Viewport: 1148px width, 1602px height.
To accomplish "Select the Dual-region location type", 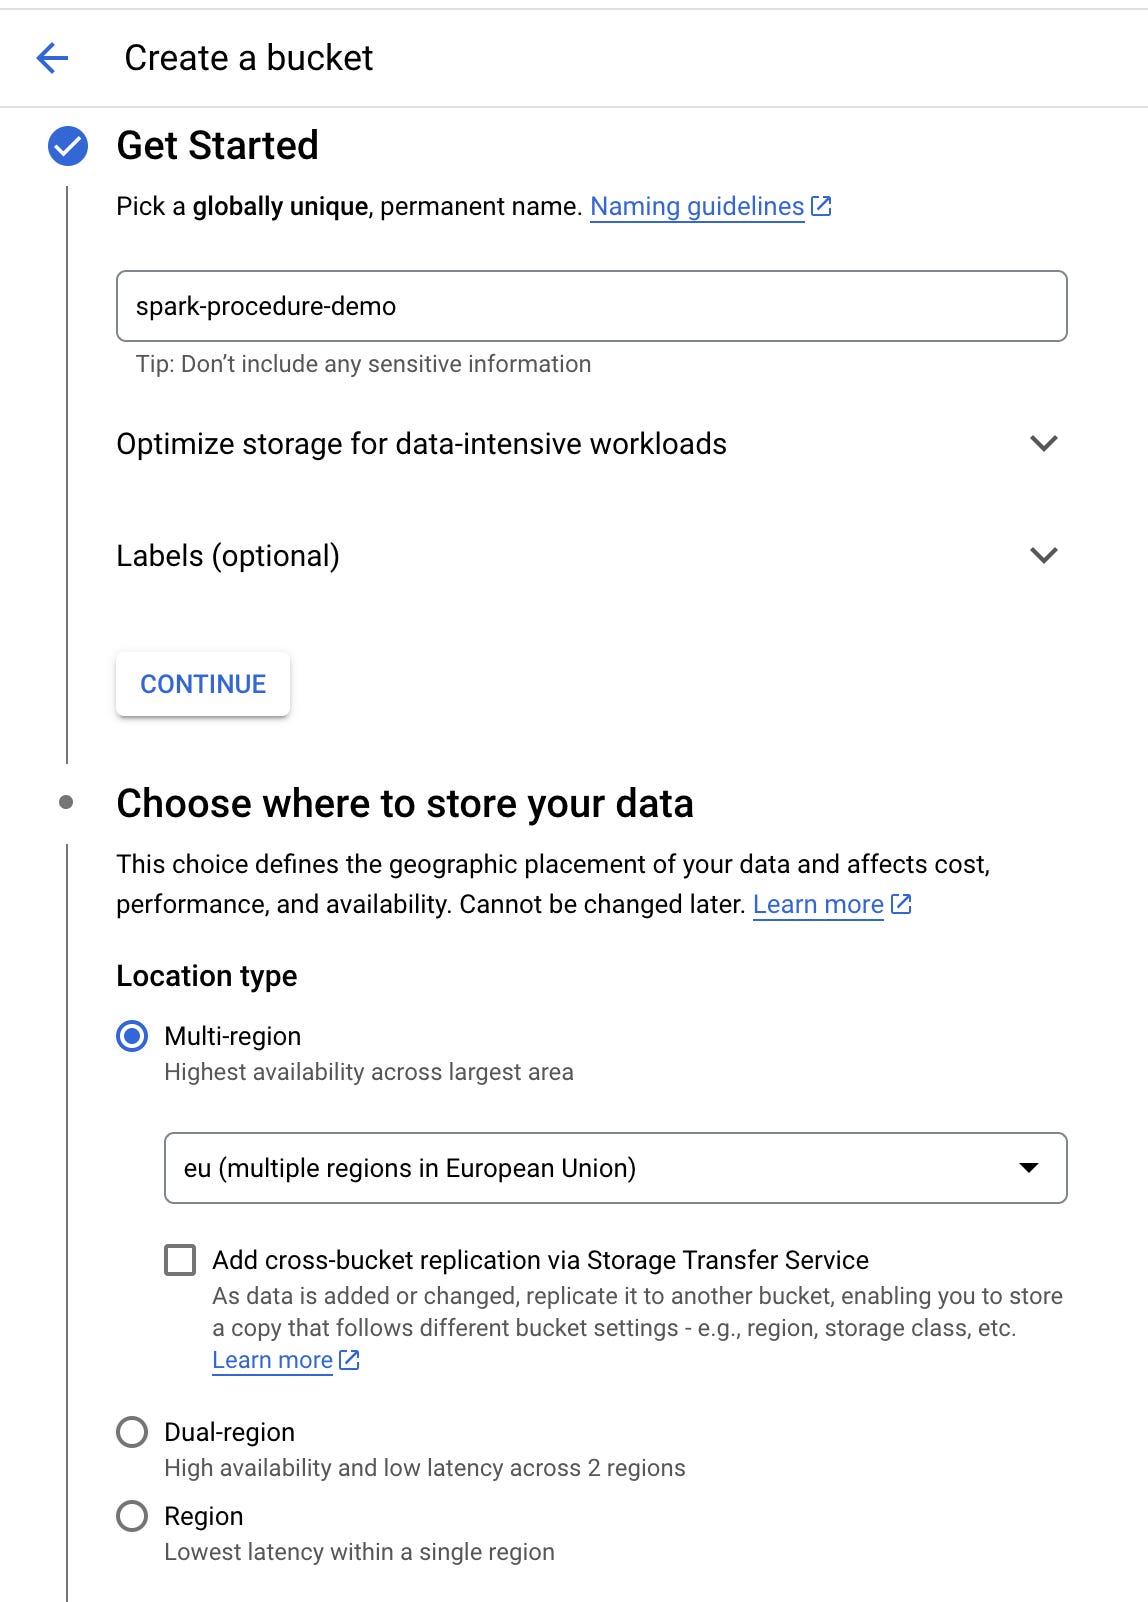I will pyautogui.click(x=132, y=1432).
